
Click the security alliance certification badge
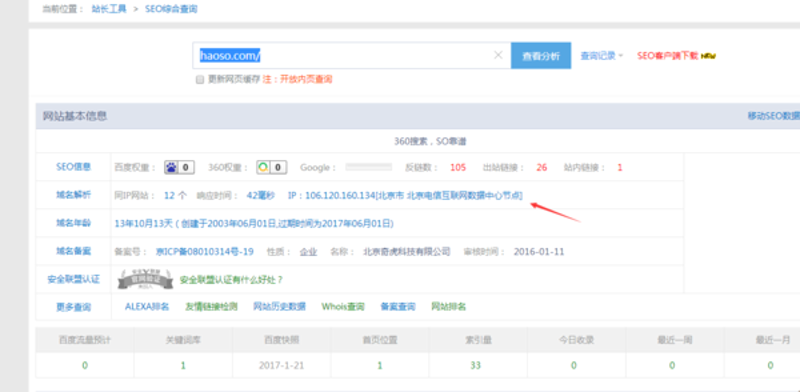(146, 278)
